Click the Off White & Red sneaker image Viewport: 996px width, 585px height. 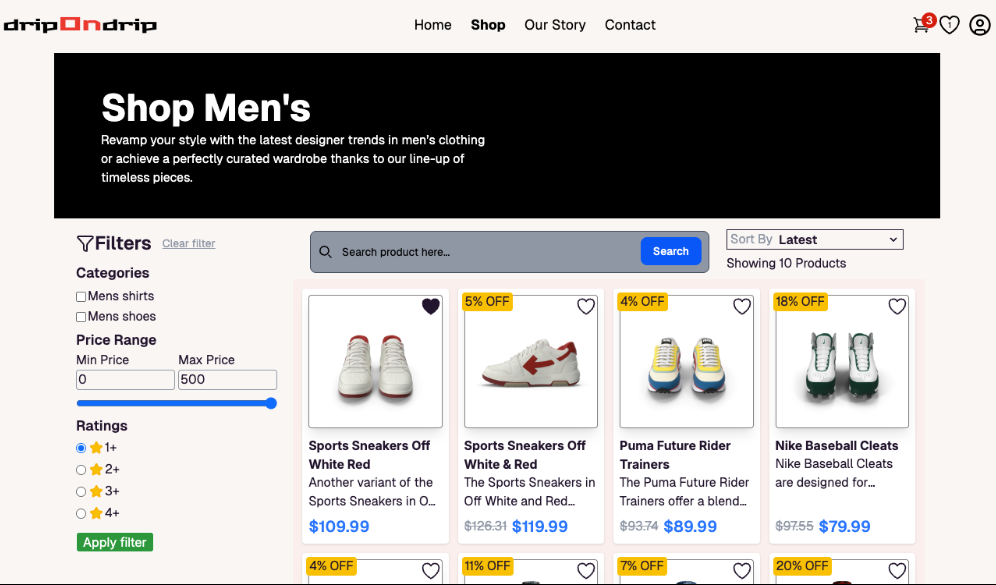[x=531, y=361]
